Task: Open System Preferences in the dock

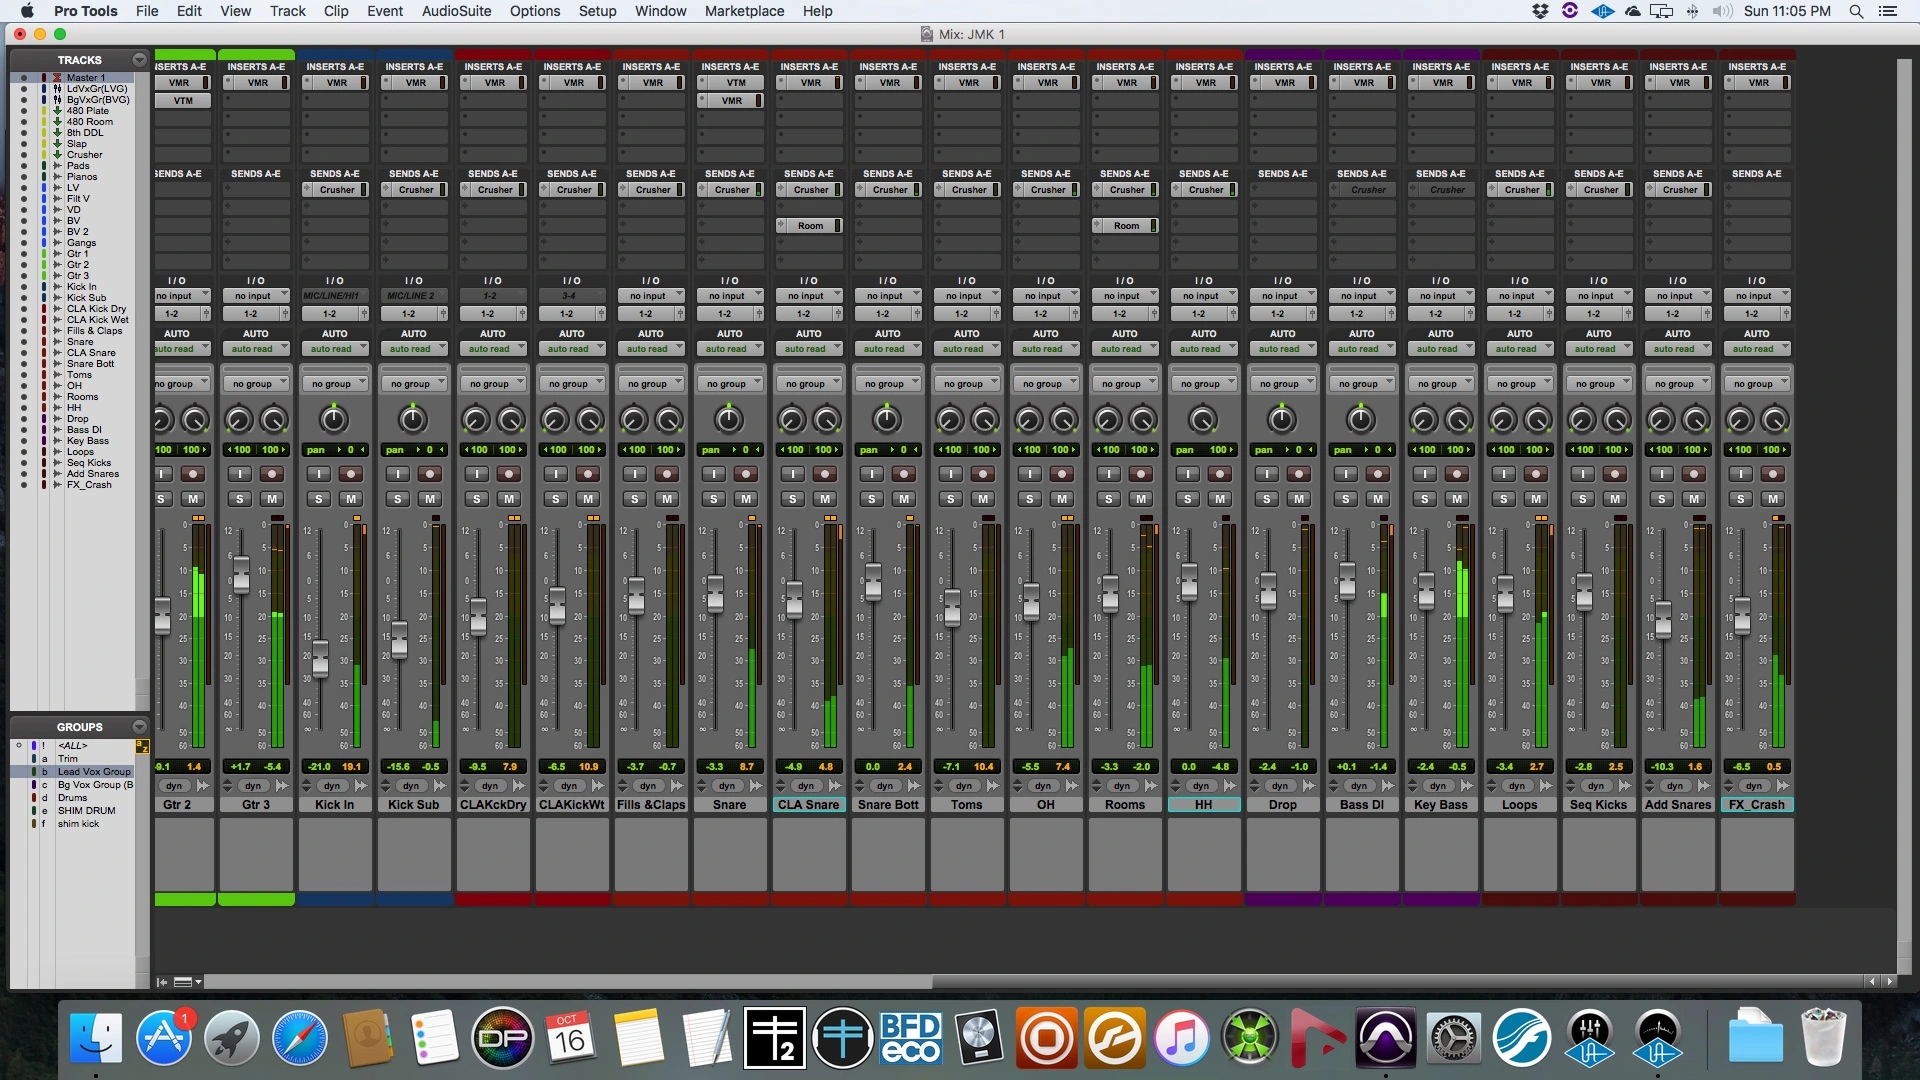Action: (1453, 1038)
